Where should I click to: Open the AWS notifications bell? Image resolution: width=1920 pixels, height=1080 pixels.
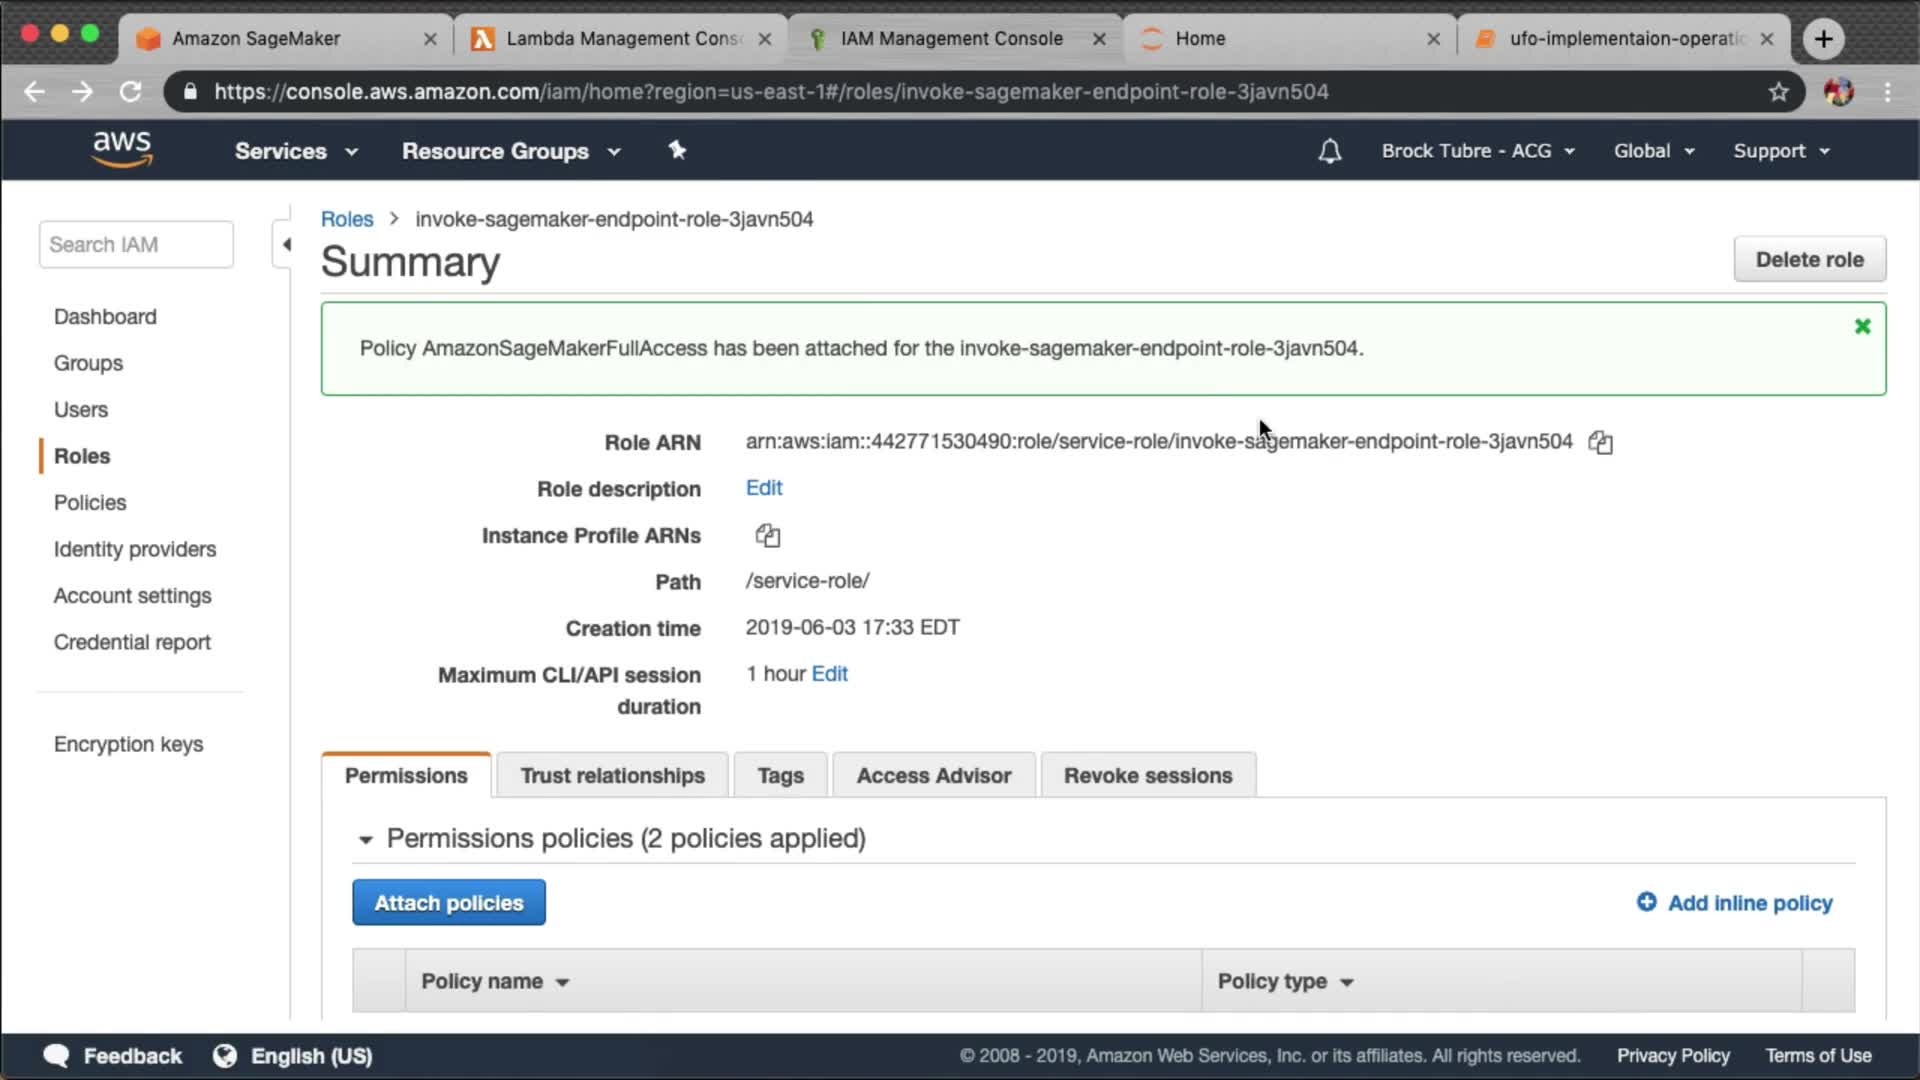click(1329, 151)
